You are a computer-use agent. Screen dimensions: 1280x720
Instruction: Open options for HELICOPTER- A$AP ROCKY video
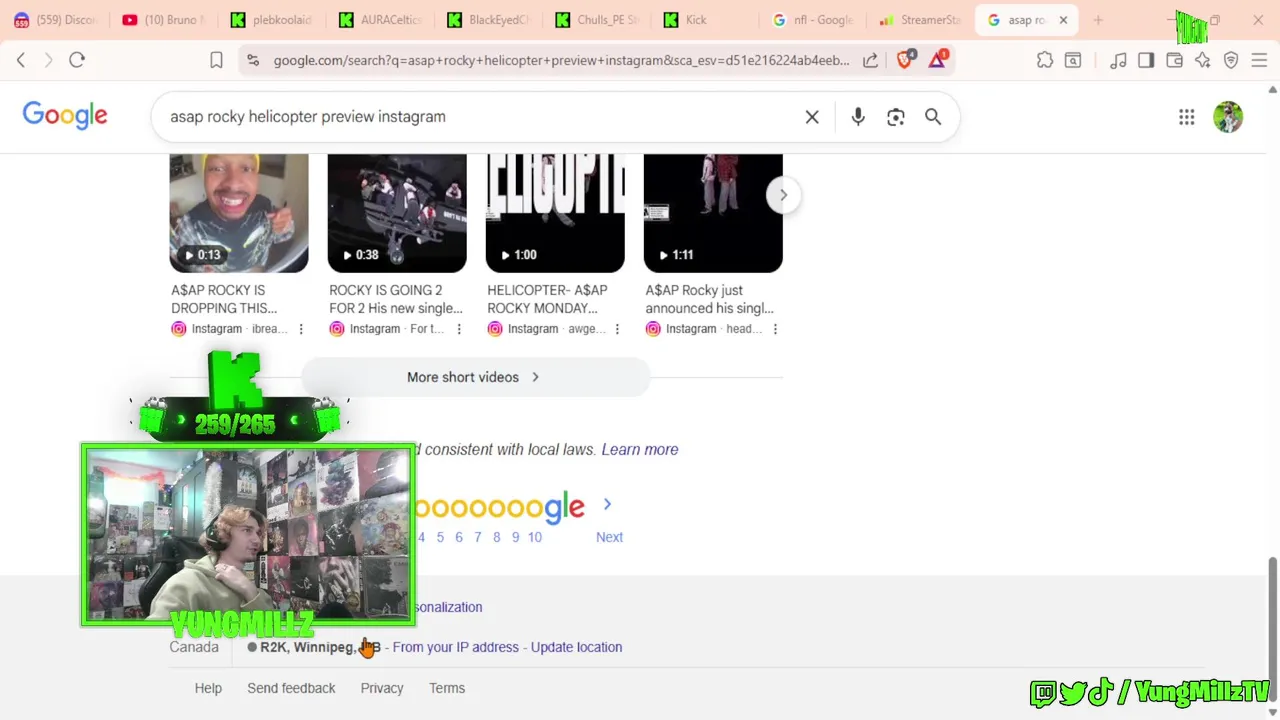pos(617,329)
